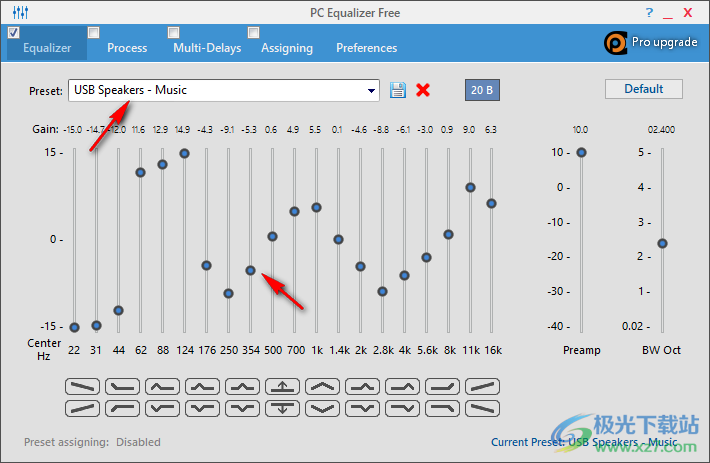
Task: Save the current preset with the floppy disk icon
Action: pyautogui.click(x=398, y=90)
